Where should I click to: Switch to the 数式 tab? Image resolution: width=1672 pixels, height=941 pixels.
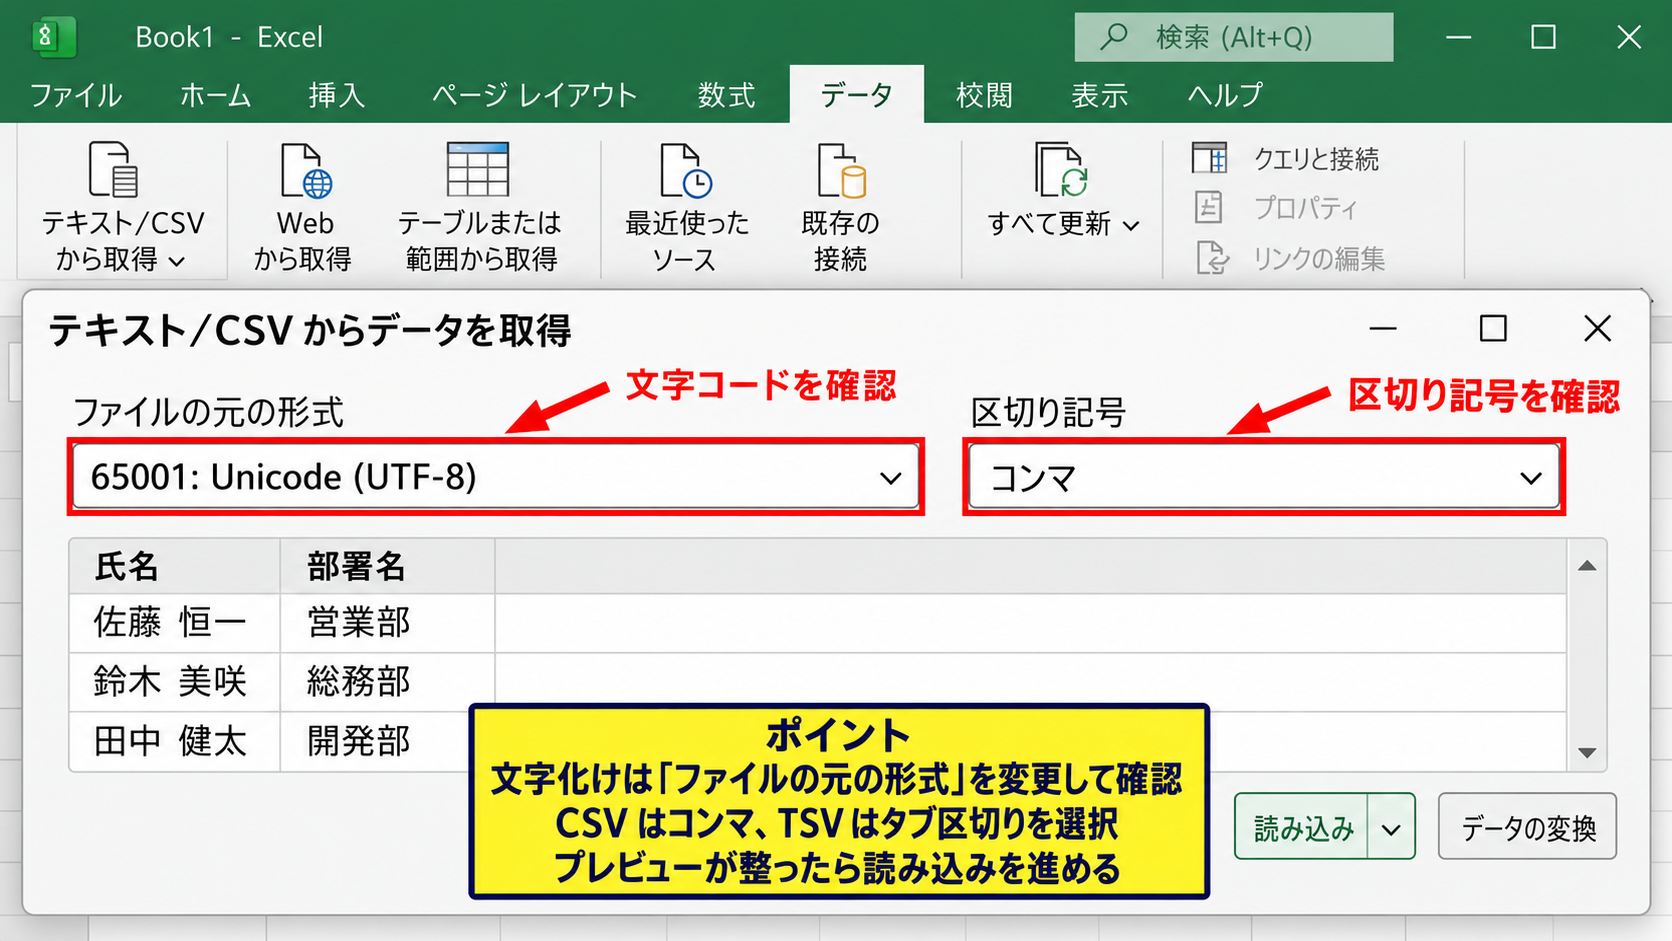[x=726, y=95]
